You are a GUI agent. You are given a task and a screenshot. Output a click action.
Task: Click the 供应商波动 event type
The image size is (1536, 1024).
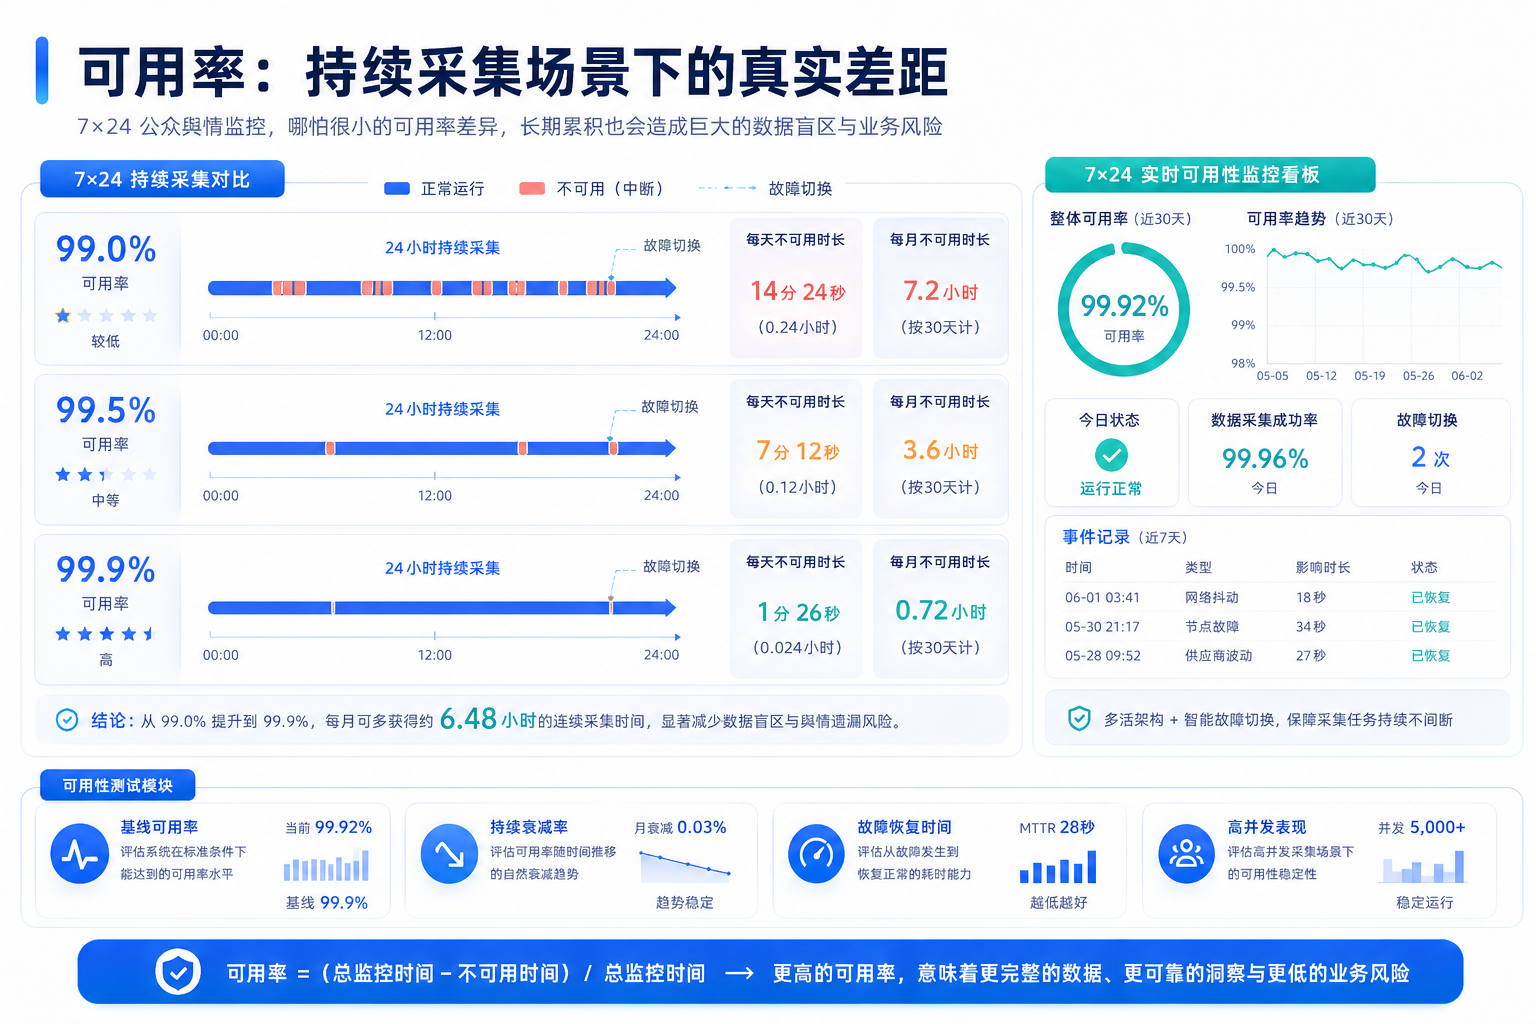(x=1218, y=655)
